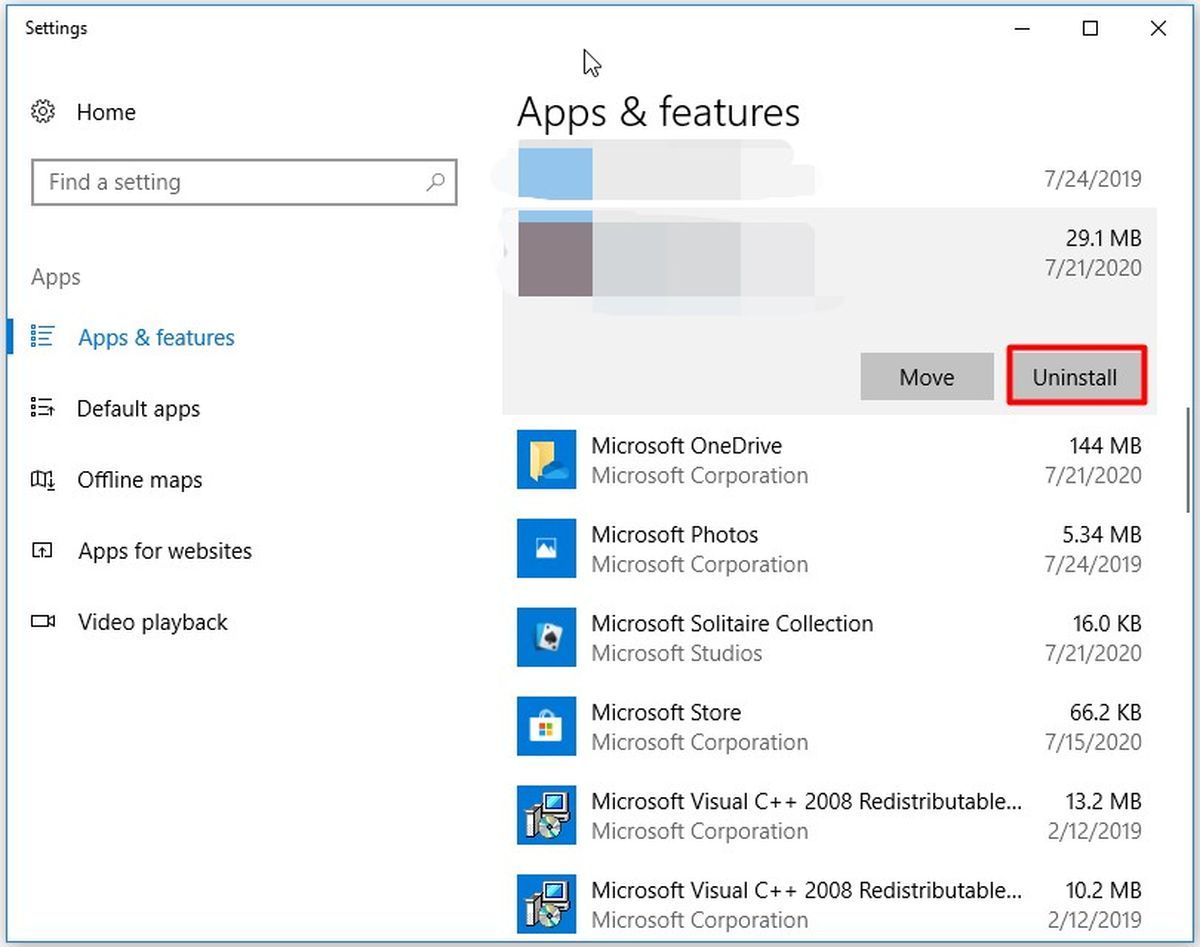Go to Default apps settings

(138, 409)
